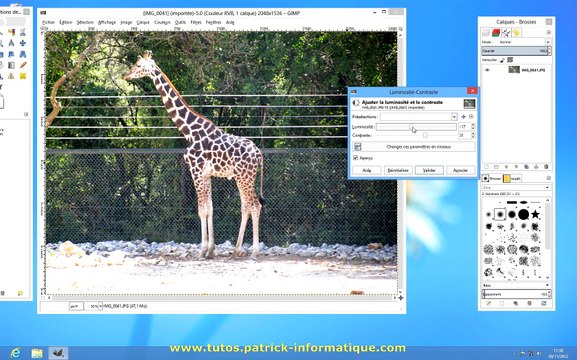577x360 pixels.
Task: Open the Basic brush tag dropdown
Action: click(x=516, y=285)
